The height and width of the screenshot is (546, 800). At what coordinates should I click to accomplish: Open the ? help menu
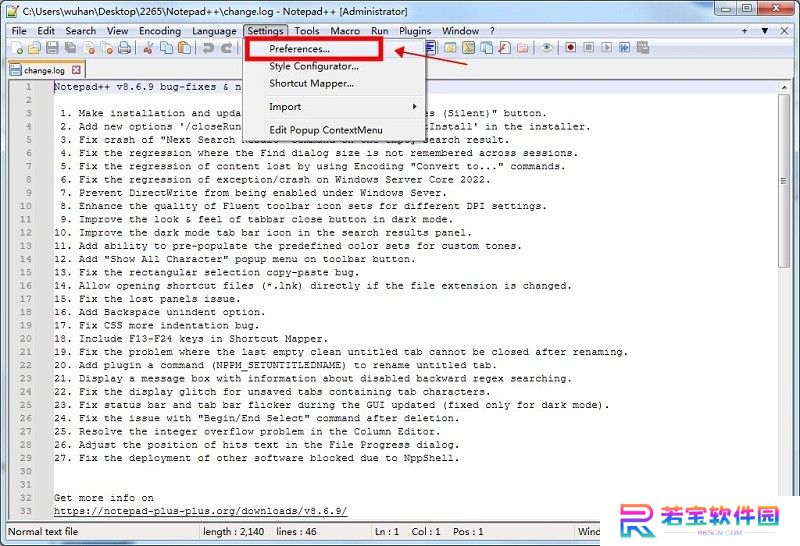point(492,31)
